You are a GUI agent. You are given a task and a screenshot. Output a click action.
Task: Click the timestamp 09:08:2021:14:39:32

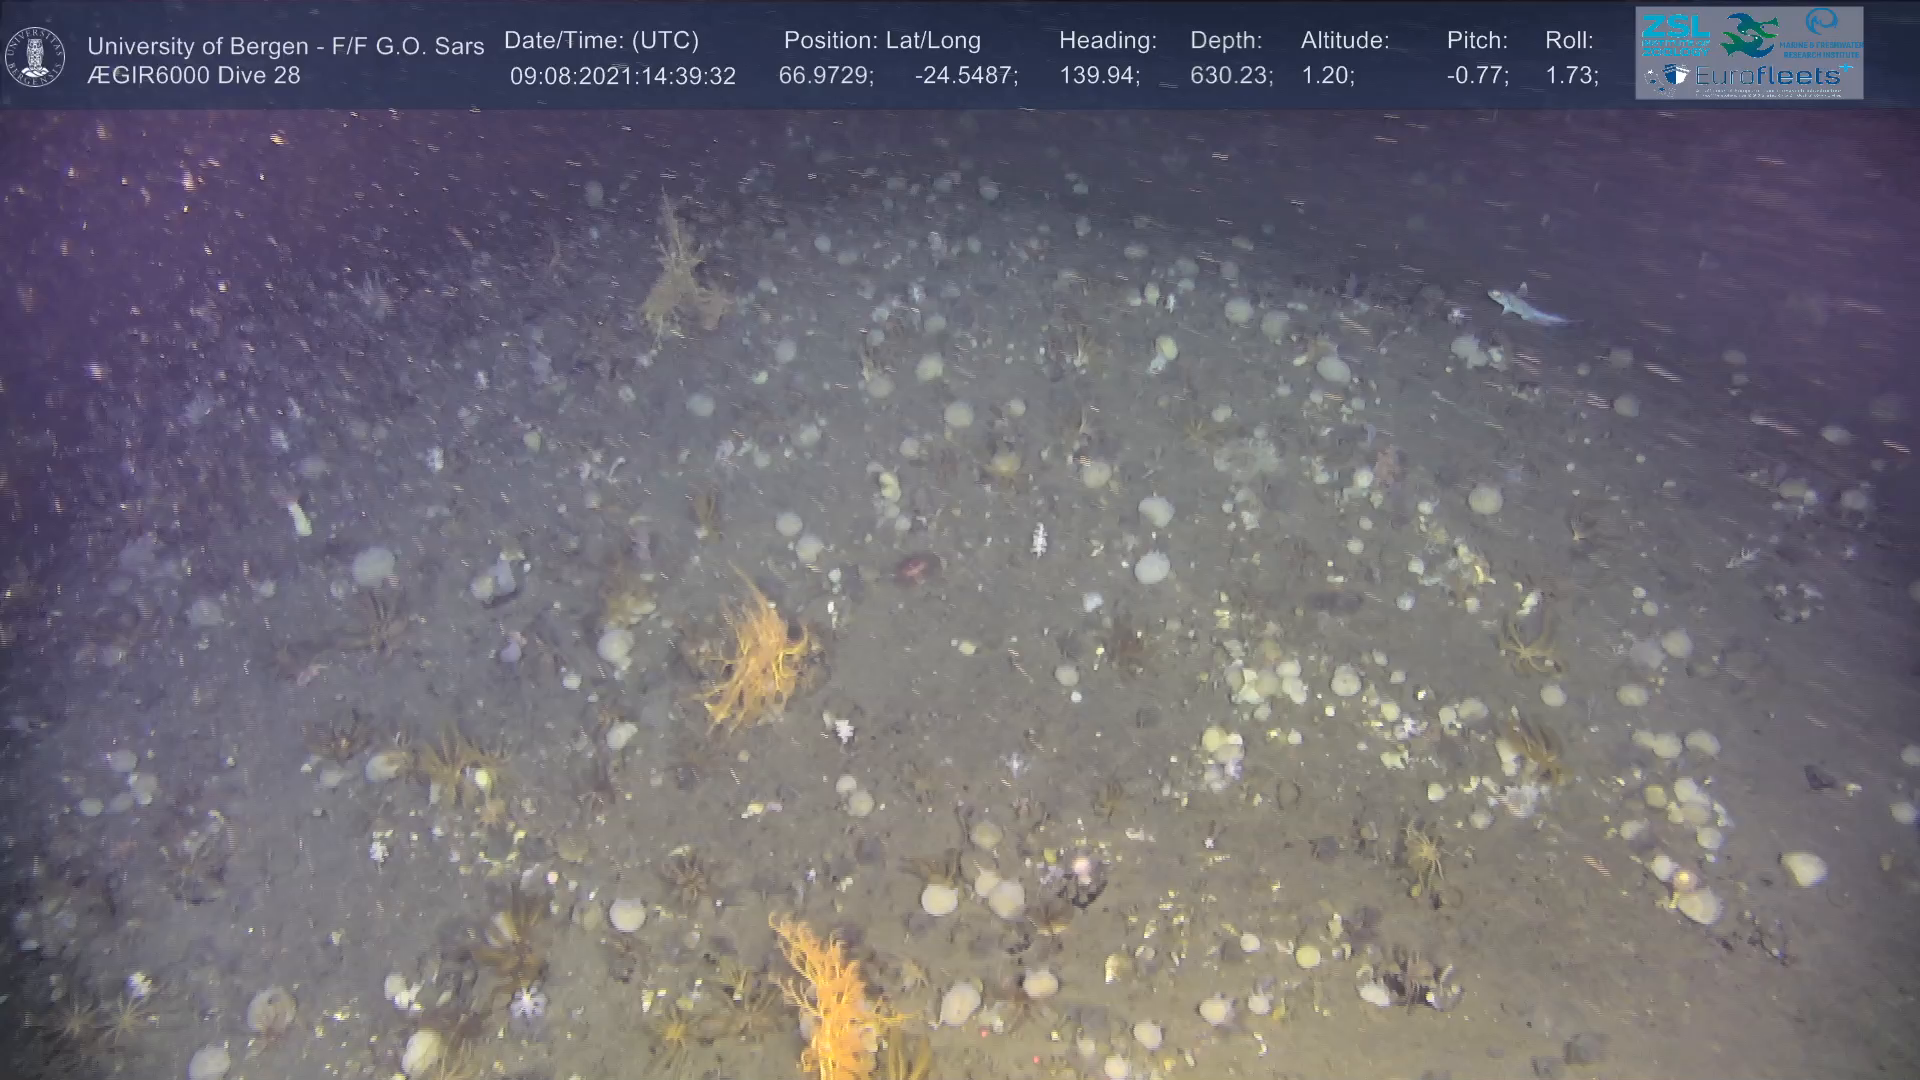[x=622, y=76]
